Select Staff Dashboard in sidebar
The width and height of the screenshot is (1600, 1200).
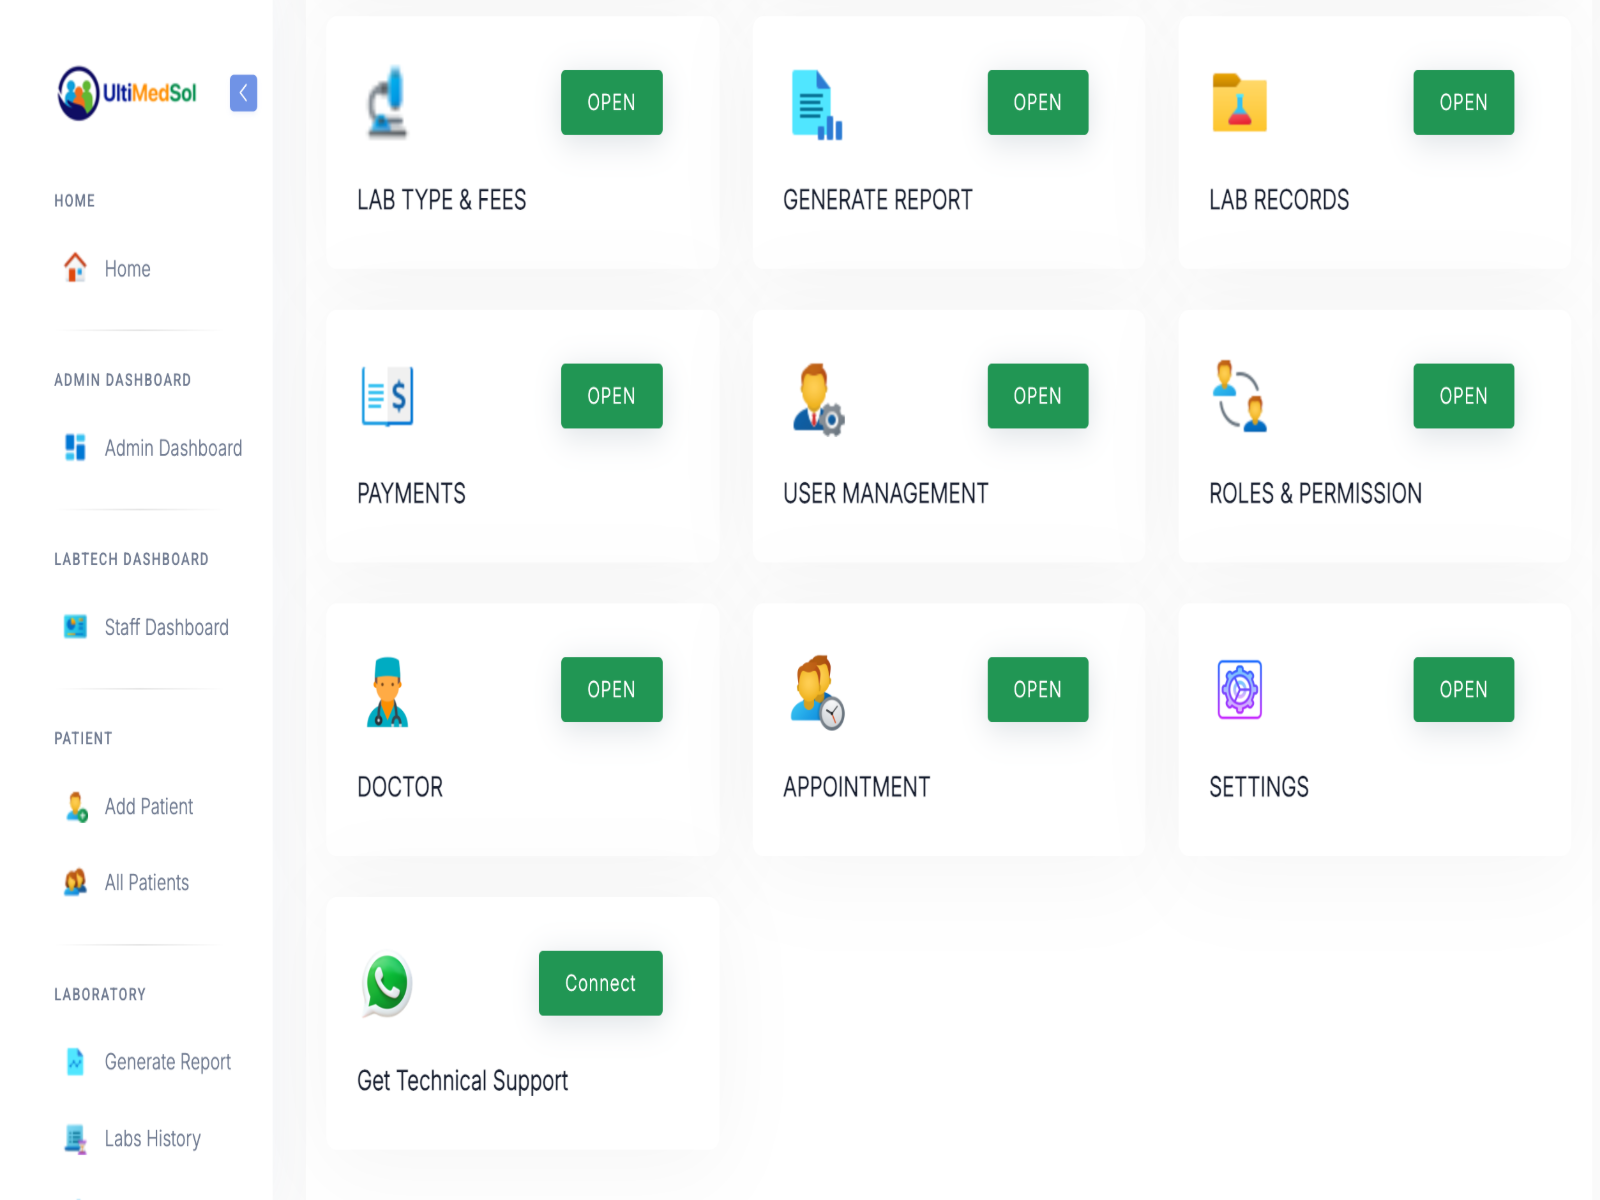coord(166,627)
